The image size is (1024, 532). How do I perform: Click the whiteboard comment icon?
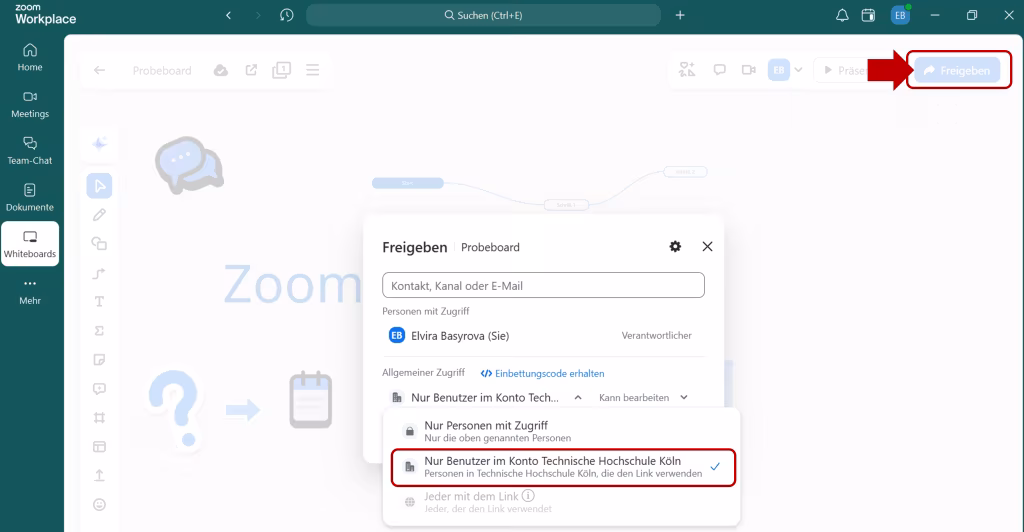[719, 70]
